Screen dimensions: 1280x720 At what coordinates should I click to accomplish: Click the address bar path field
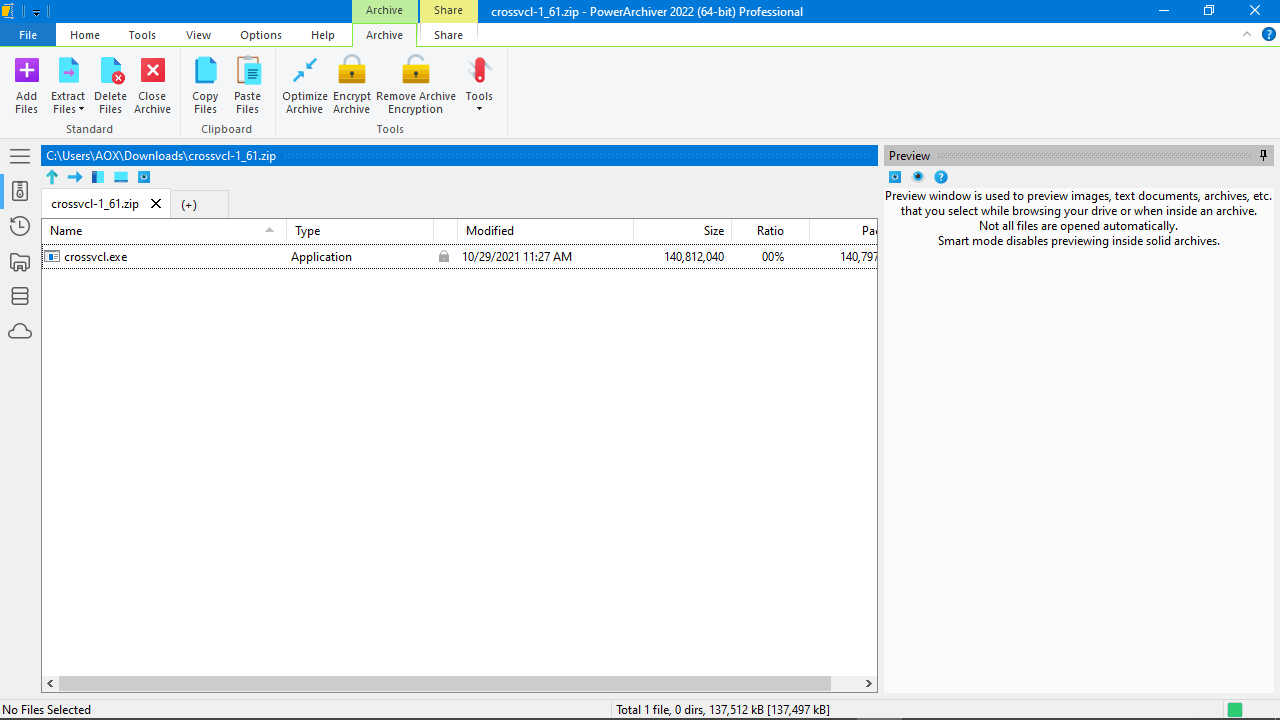459,156
